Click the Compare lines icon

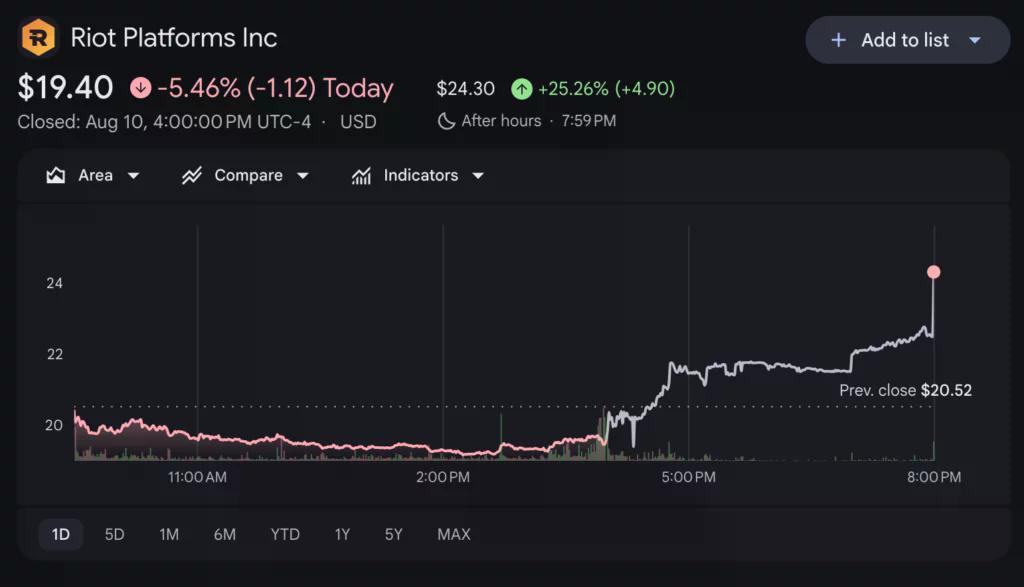pyautogui.click(x=191, y=175)
